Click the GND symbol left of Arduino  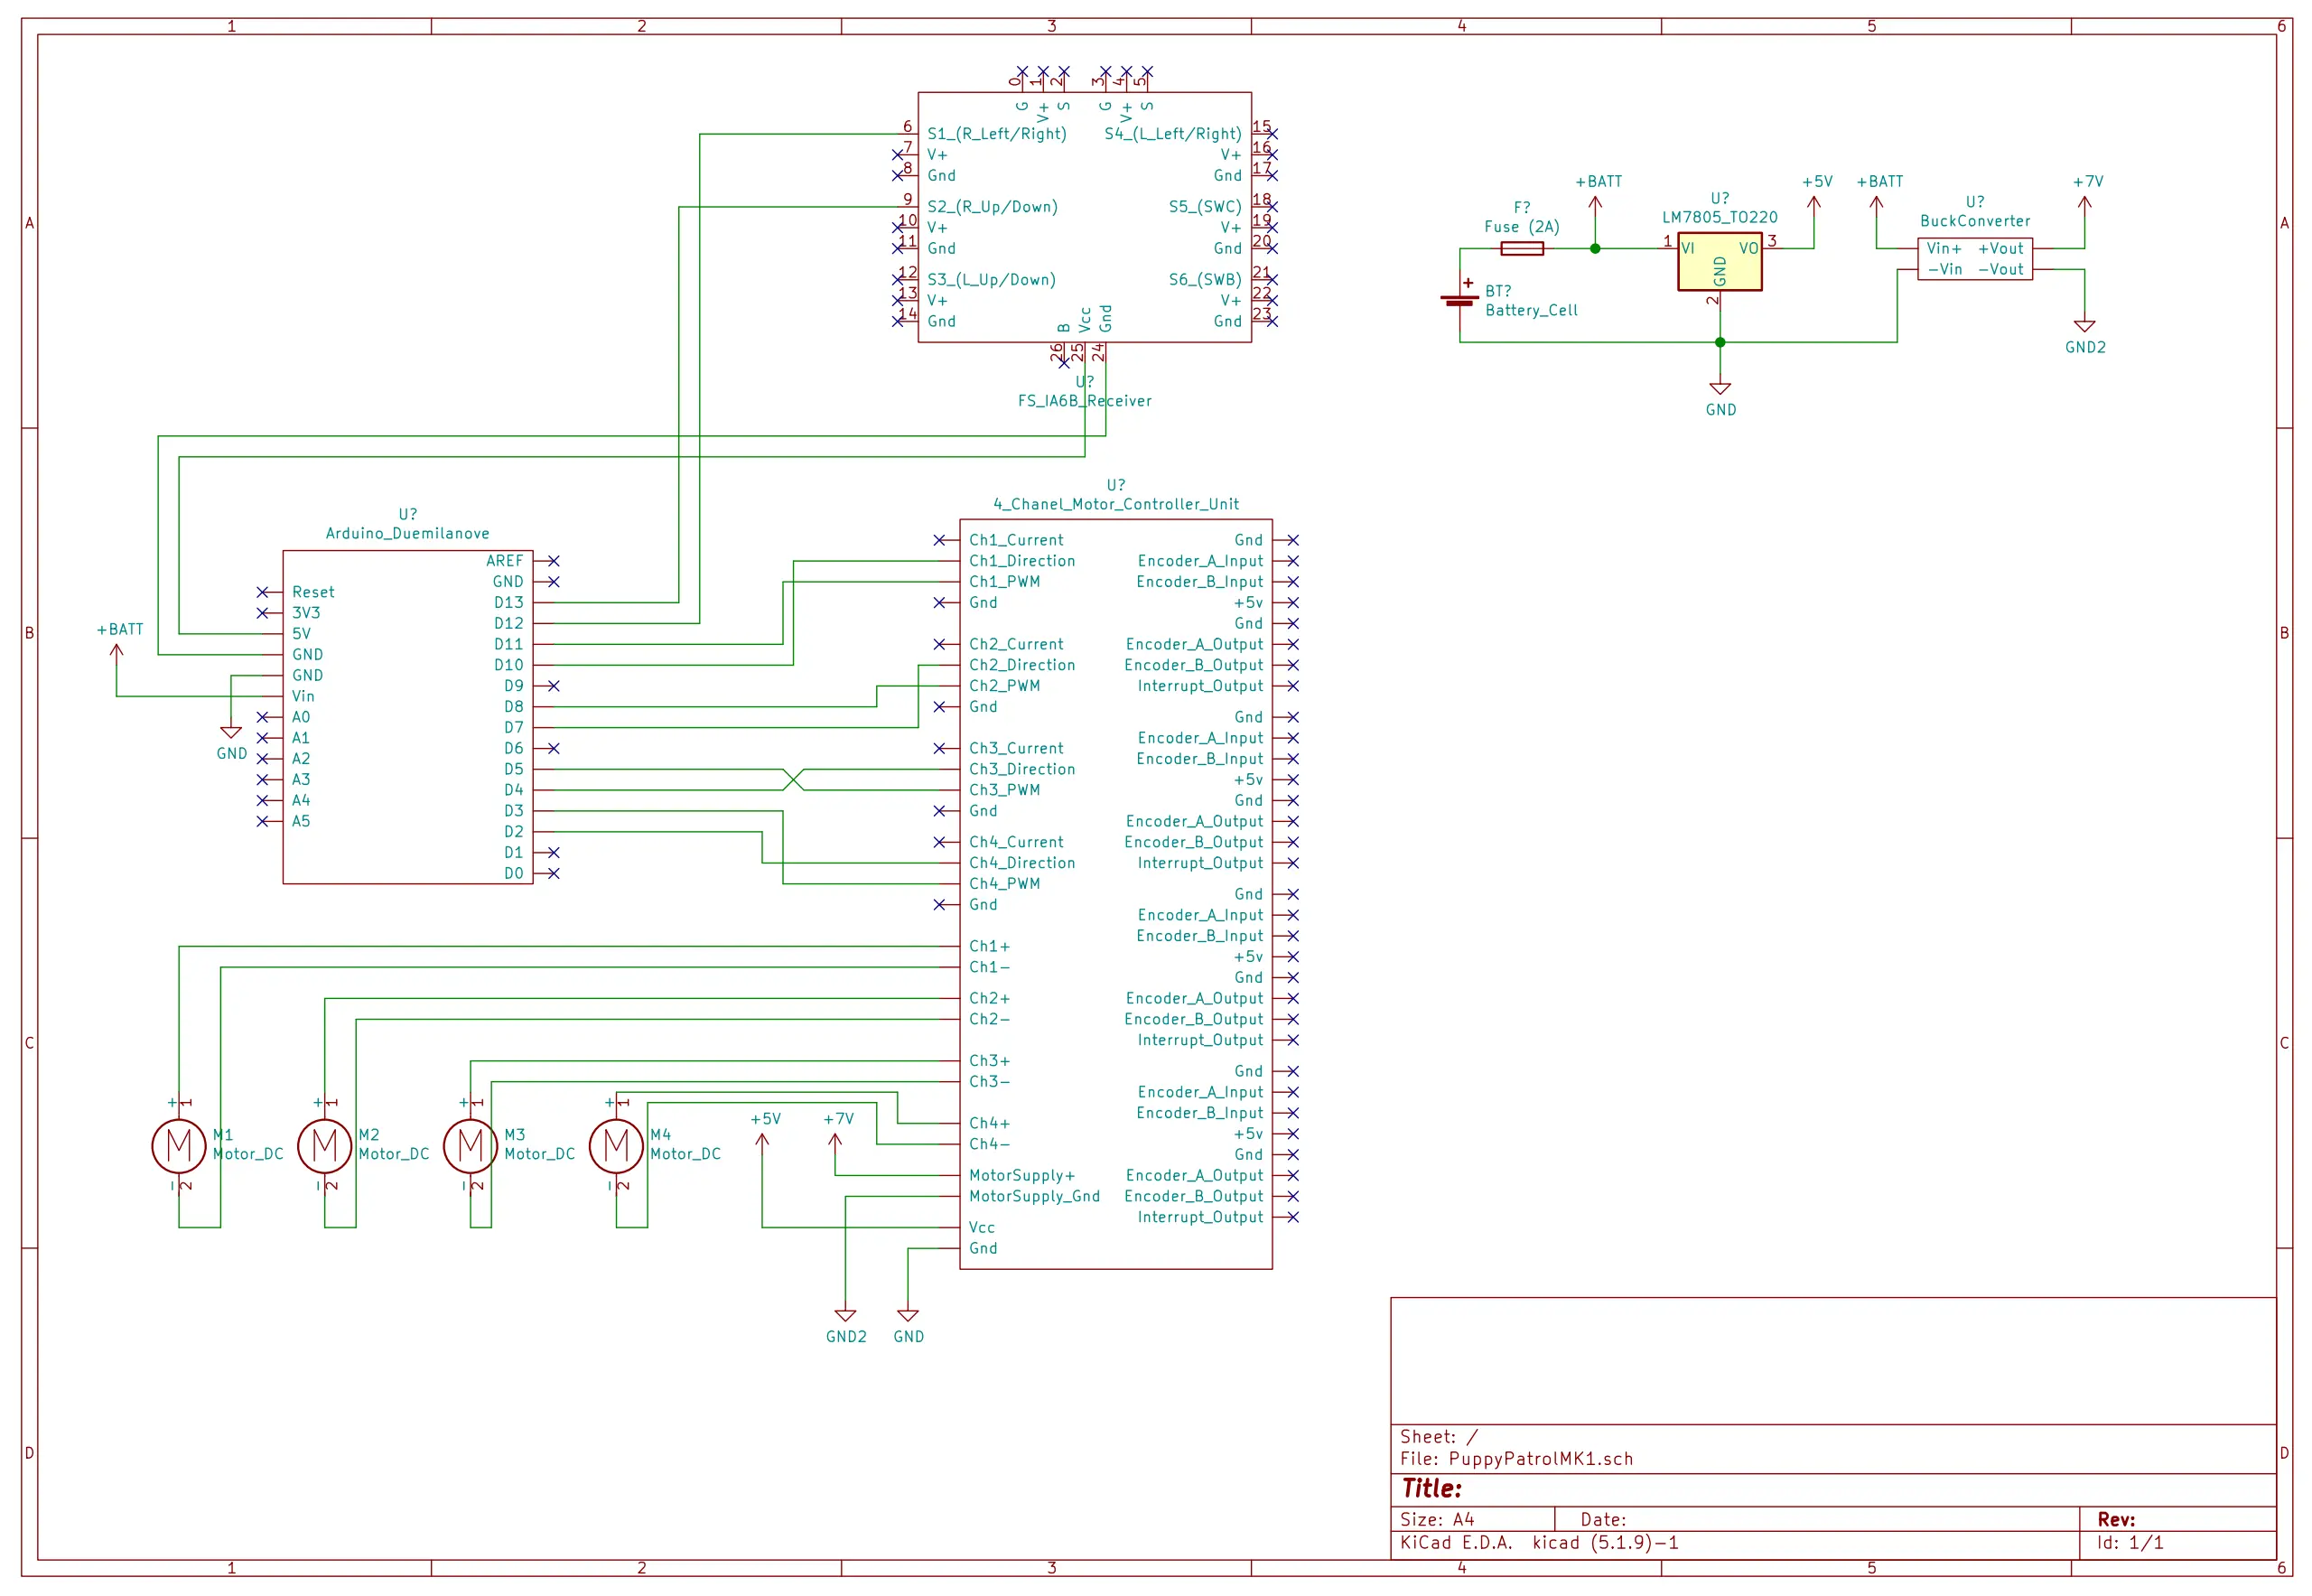tap(231, 733)
